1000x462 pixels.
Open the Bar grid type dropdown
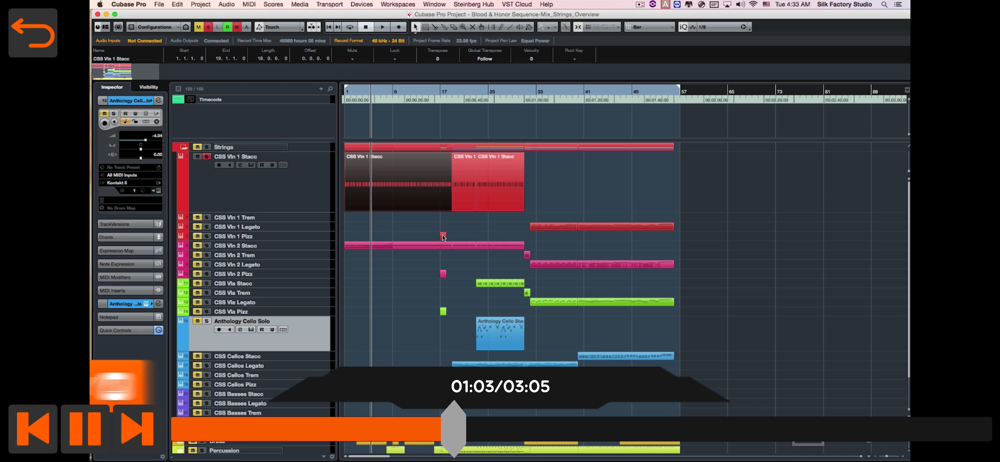tap(649, 27)
